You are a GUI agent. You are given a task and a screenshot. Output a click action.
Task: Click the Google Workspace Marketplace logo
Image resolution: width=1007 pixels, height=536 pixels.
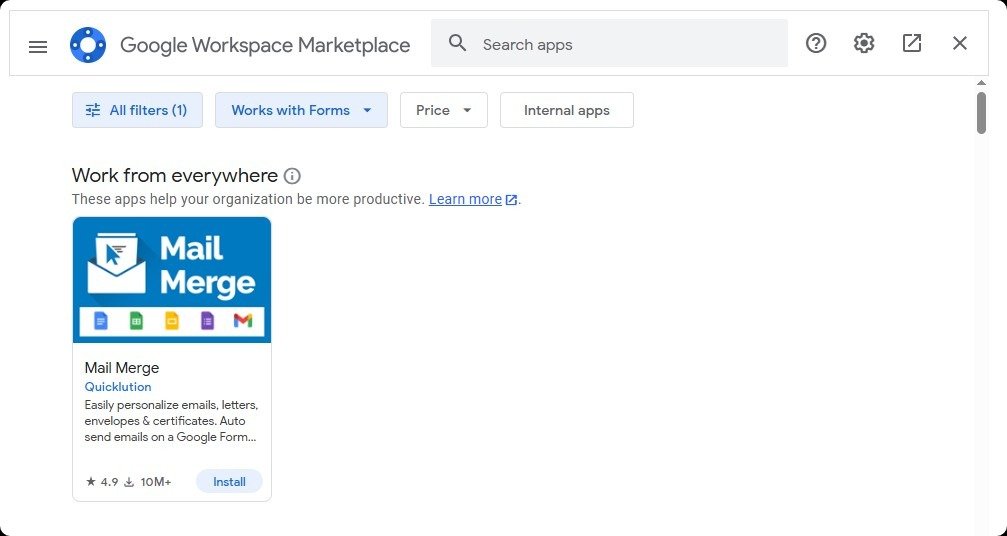pyautogui.click(x=88, y=45)
